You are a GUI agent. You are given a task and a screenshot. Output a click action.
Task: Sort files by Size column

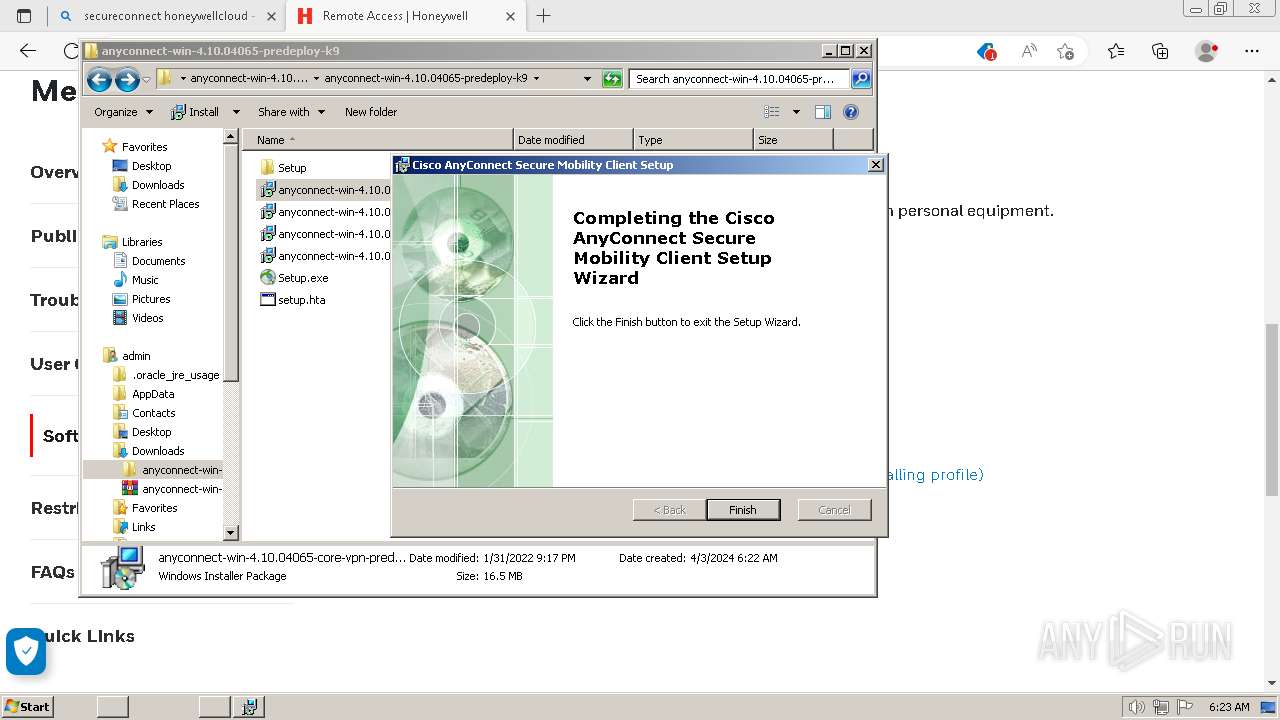coord(793,140)
